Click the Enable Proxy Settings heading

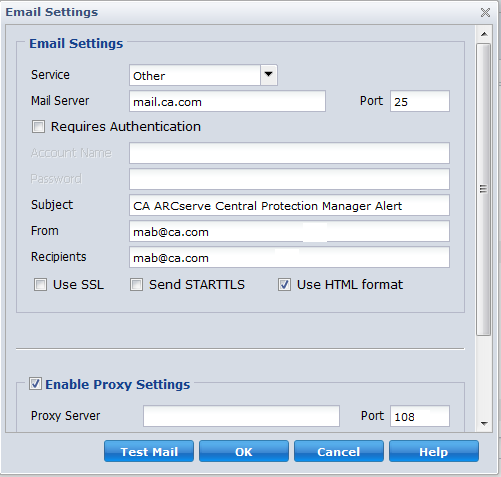pos(117,384)
